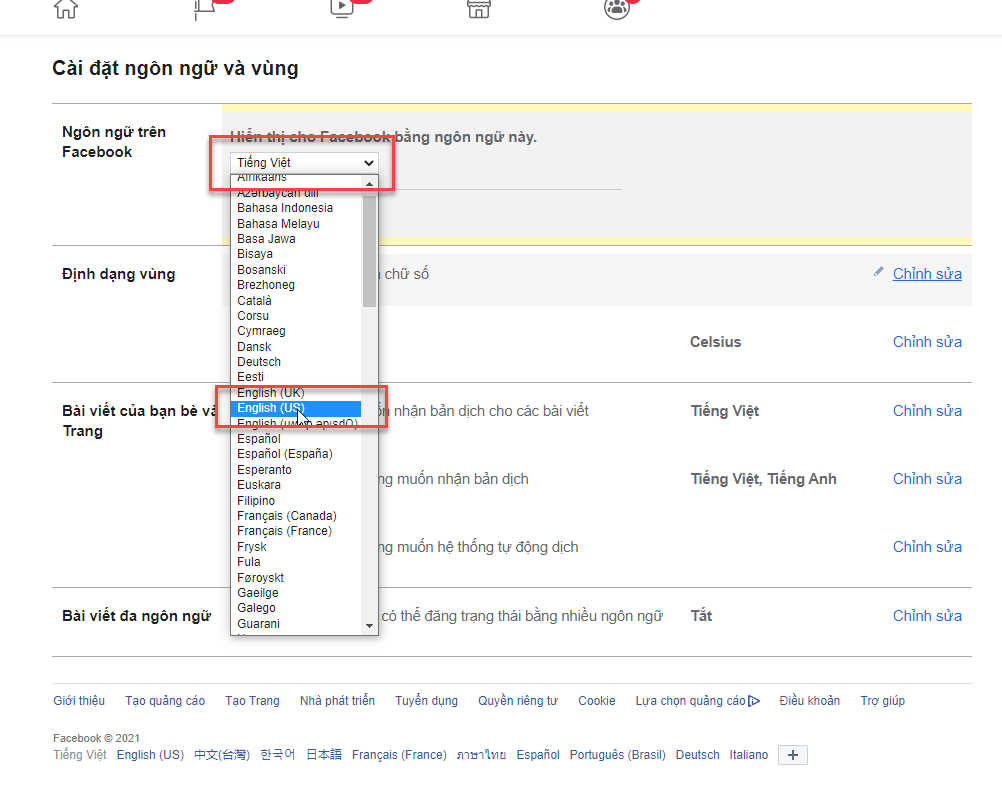The width and height of the screenshot is (1002, 794).
Task: Open Nhà phát triển footer link
Action: point(337,701)
